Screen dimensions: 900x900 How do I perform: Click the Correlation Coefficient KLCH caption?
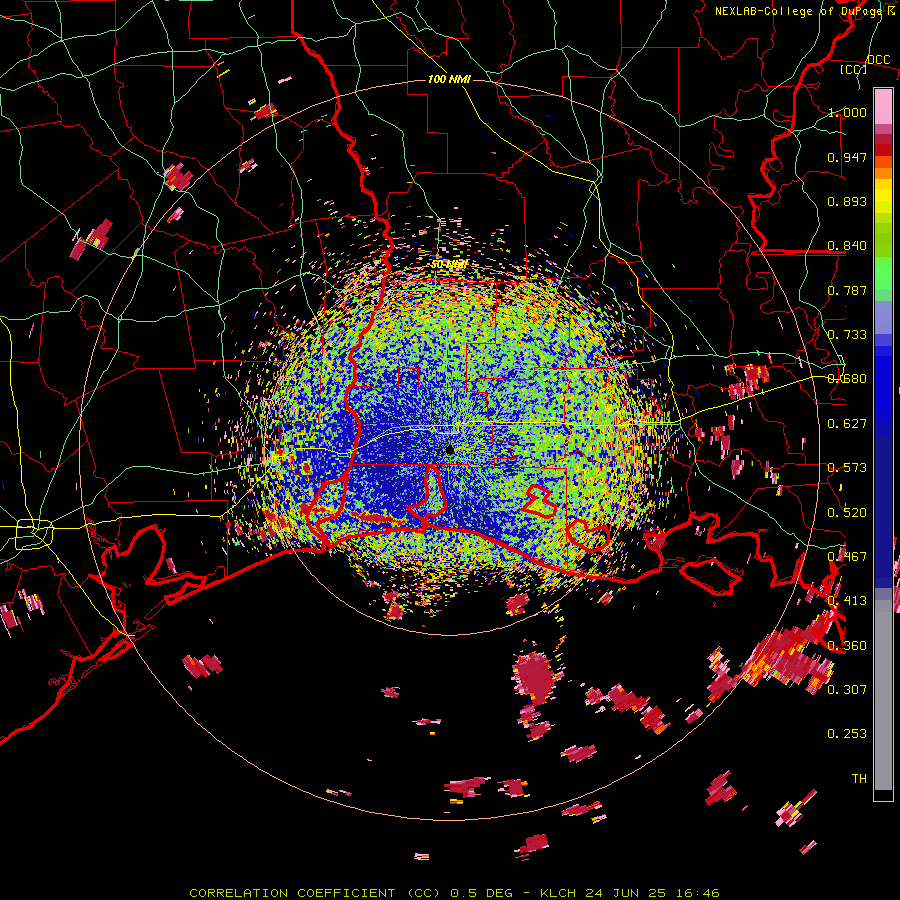tap(454, 893)
